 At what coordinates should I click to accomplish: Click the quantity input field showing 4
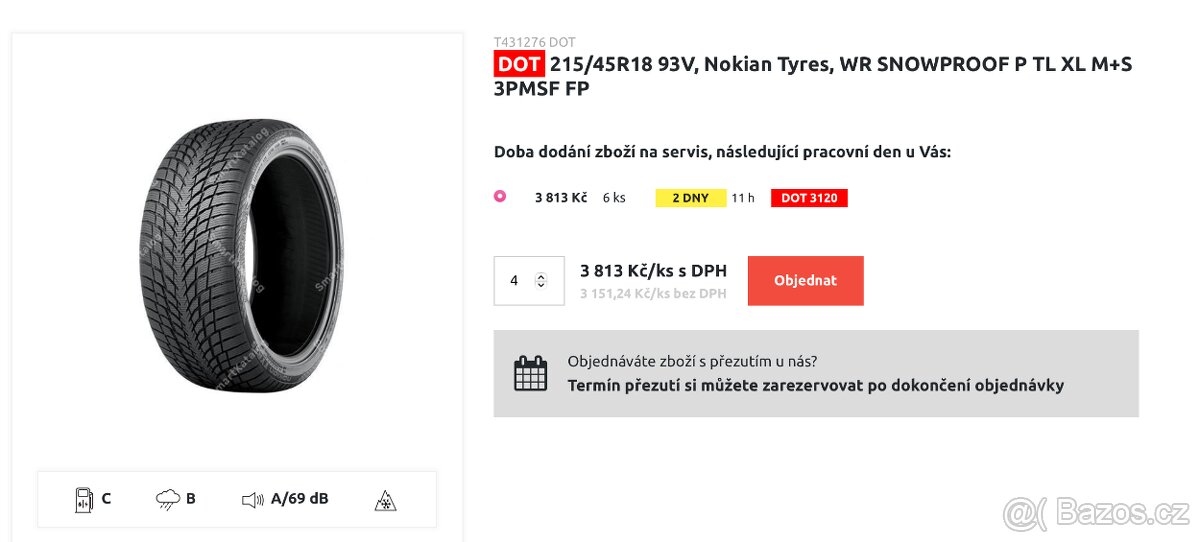click(x=514, y=281)
